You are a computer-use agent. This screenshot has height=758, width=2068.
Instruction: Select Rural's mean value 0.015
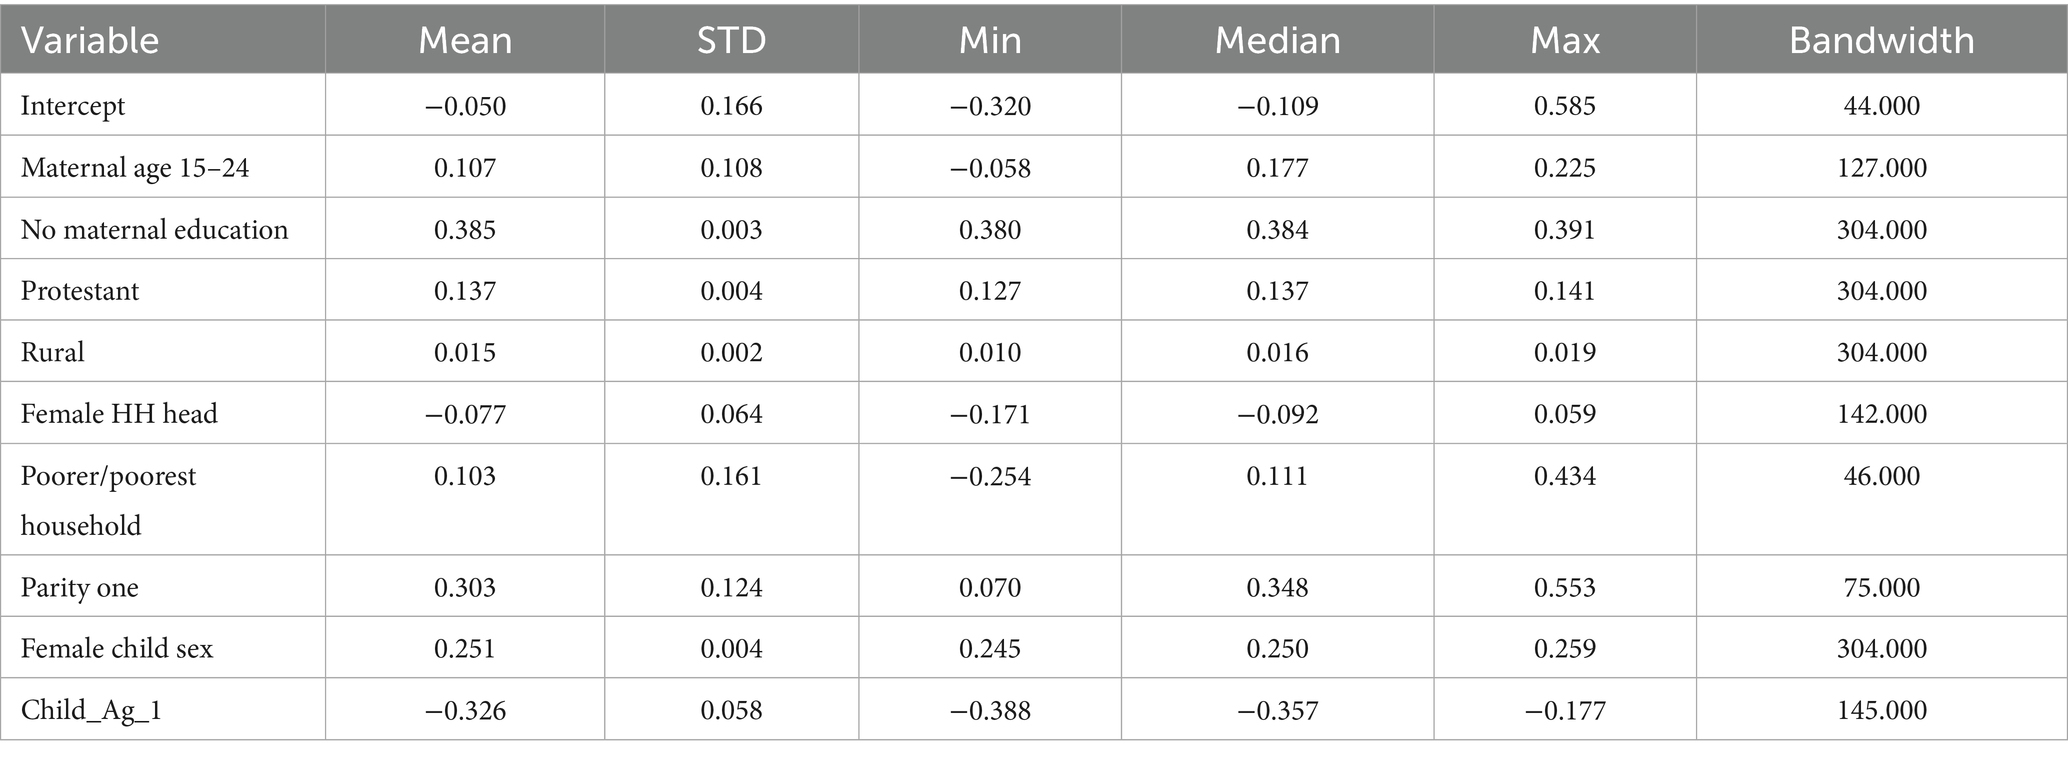[x=465, y=352]
